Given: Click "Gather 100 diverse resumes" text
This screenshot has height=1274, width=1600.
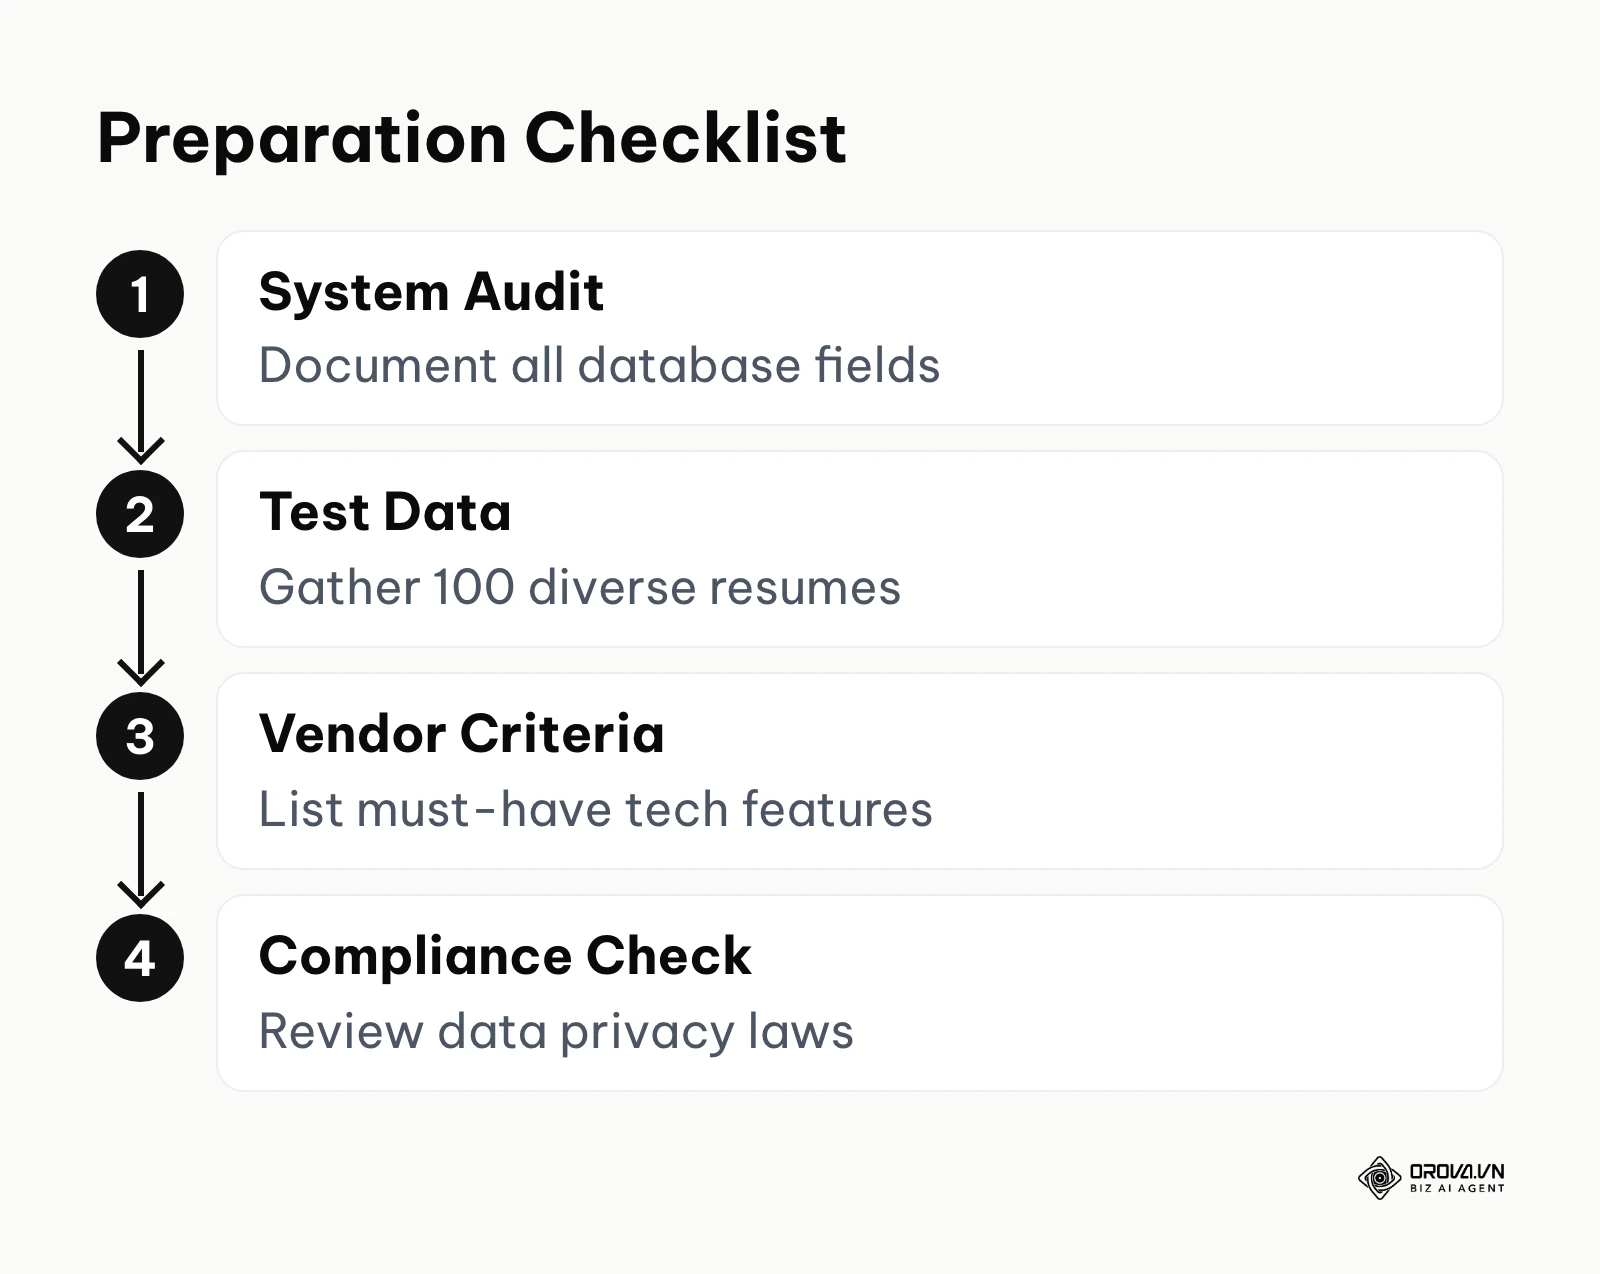Looking at the screenshot, I should pos(580,587).
